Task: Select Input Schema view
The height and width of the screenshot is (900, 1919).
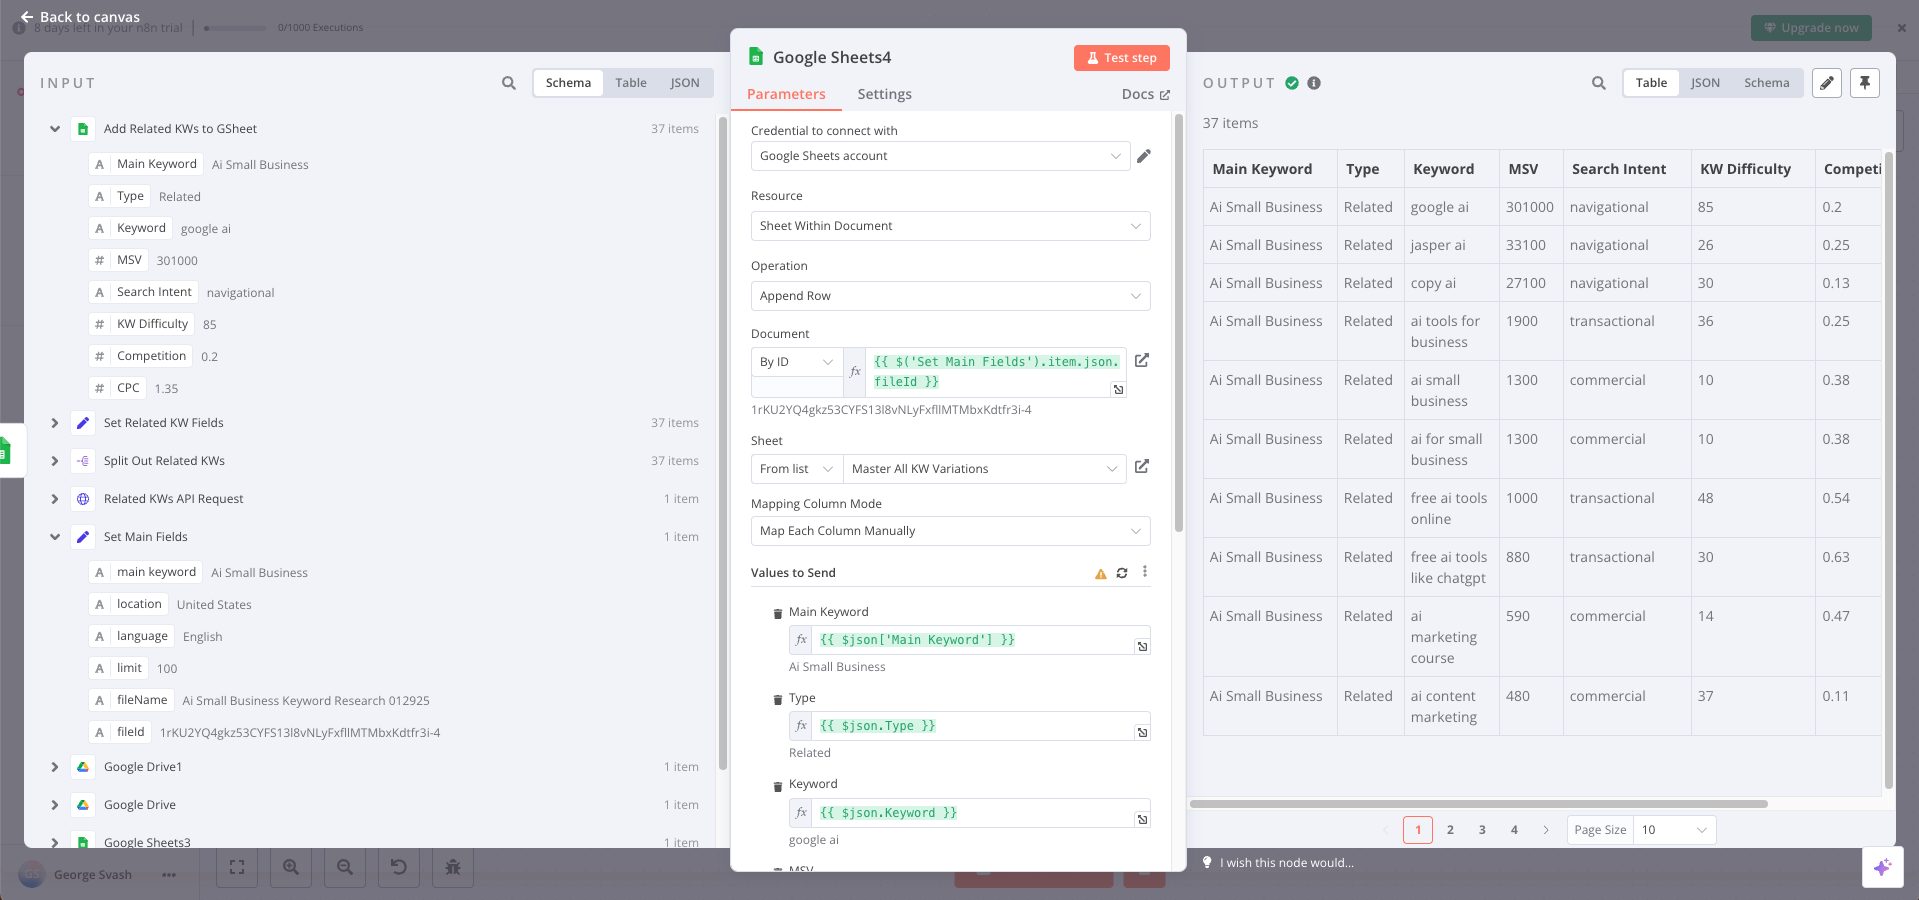Action: click(568, 83)
